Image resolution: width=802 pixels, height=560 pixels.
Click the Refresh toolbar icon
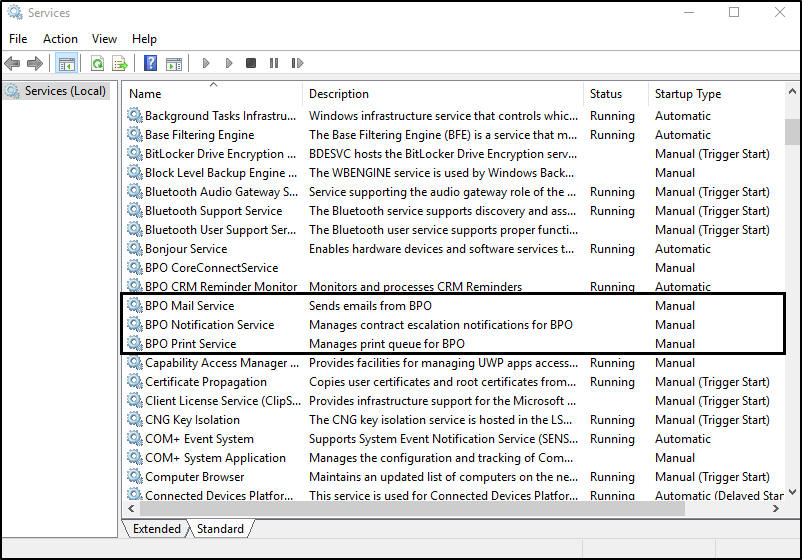coord(97,64)
